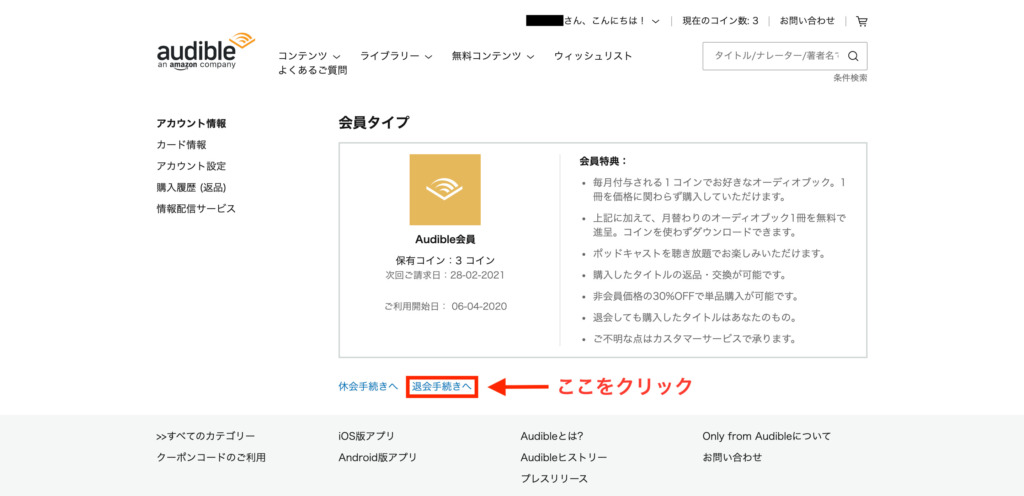The width and height of the screenshot is (1024, 496).
Task: Open Only from Audibleについて footer link
Action: click(x=767, y=436)
